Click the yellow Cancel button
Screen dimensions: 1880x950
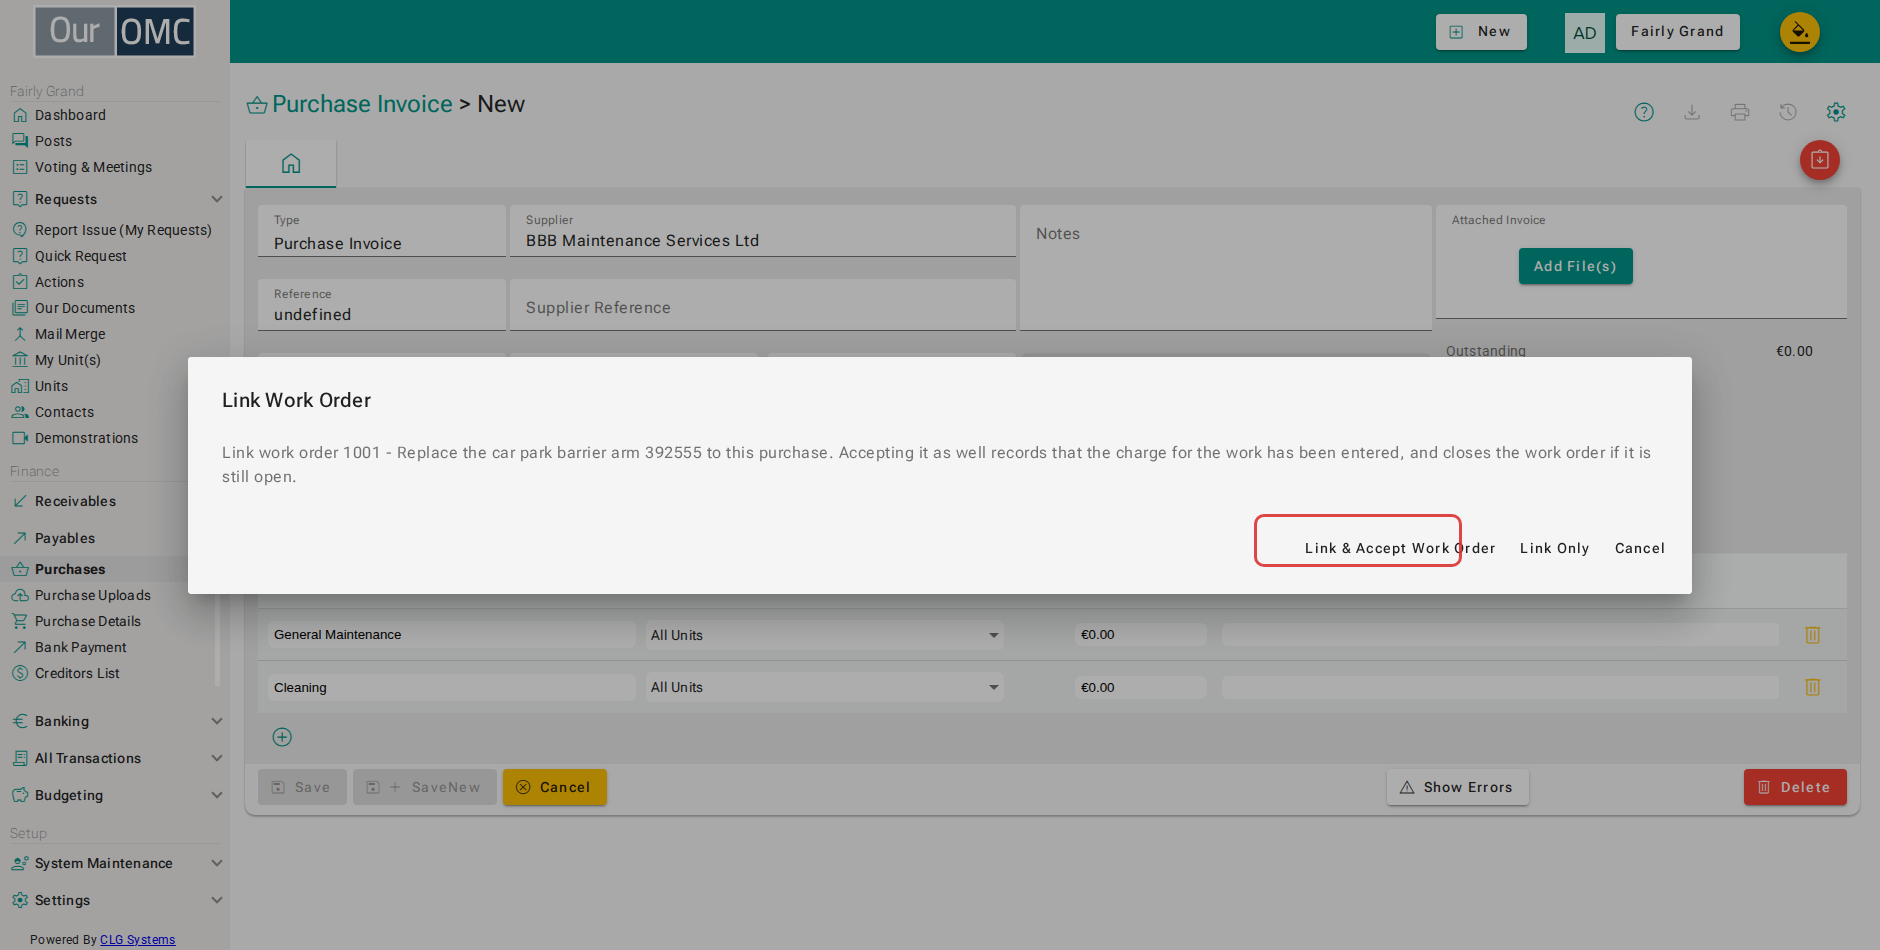pyautogui.click(x=554, y=787)
